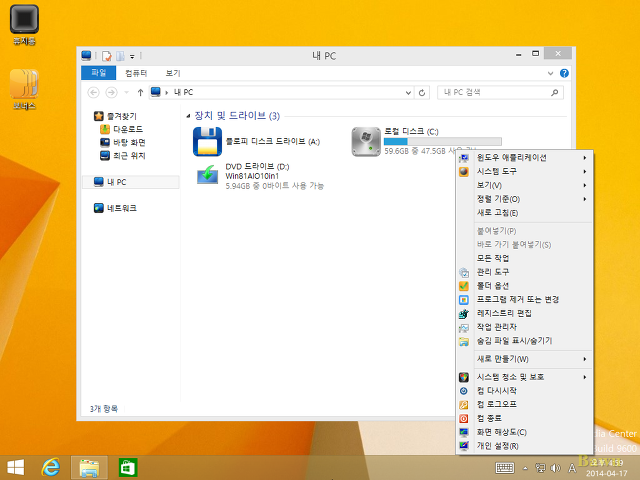Select the floppy disk drive (A:) icon

pos(207,142)
